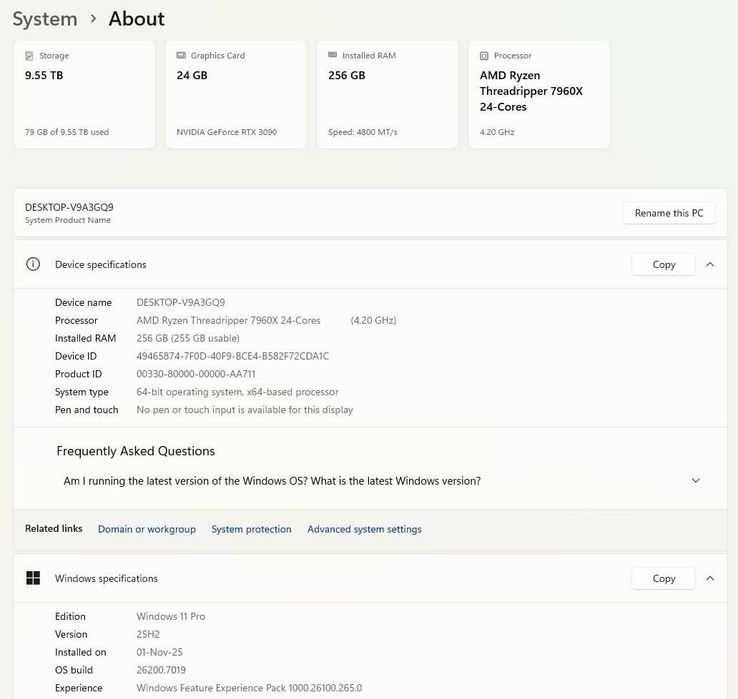Image resolution: width=738 pixels, height=699 pixels.
Task: Click 79 GB of 9.55 TB used text
Action: (67, 132)
